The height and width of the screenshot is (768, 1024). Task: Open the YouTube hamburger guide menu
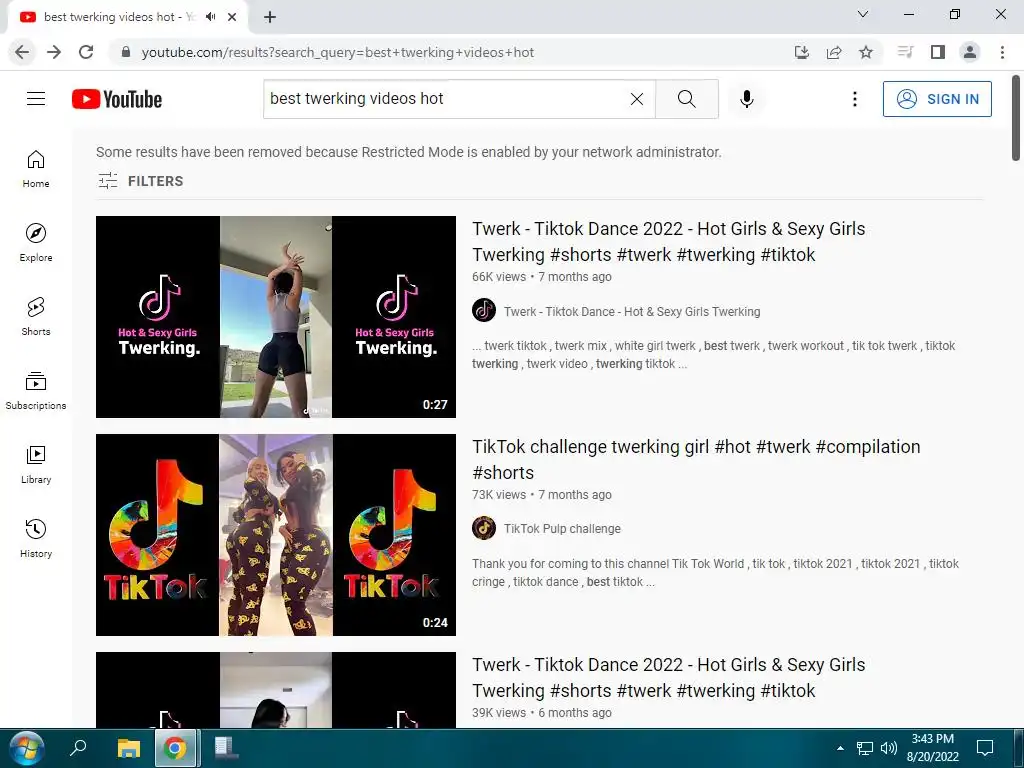click(x=36, y=99)
